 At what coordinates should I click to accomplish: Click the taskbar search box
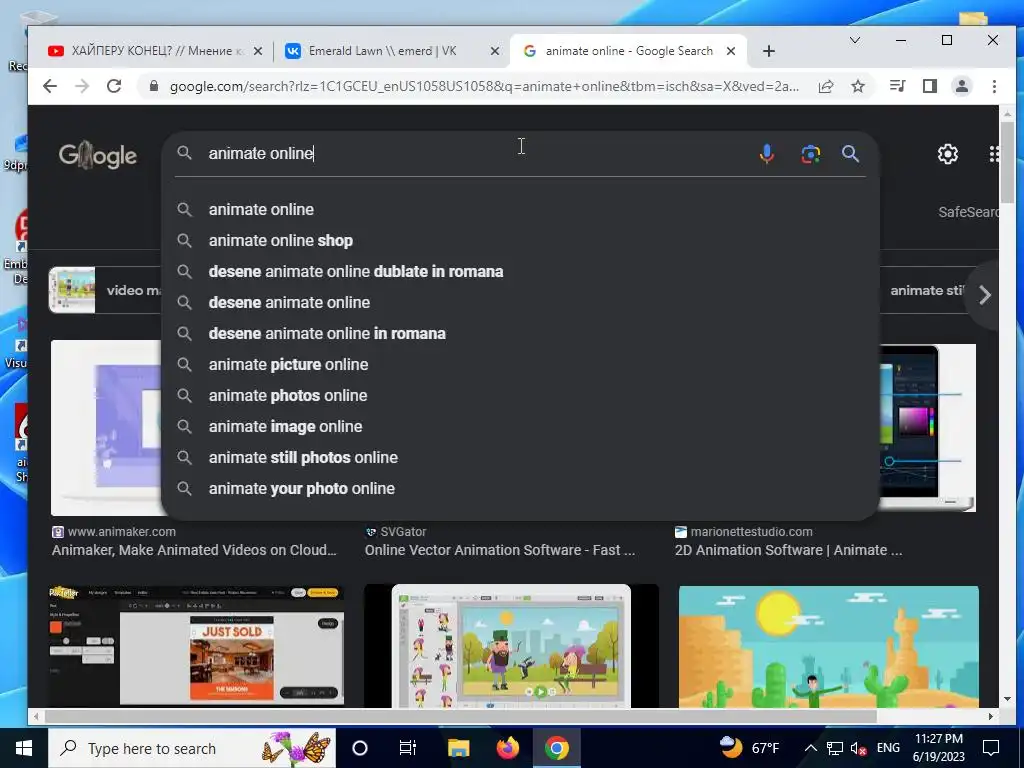tap(192, 748)
